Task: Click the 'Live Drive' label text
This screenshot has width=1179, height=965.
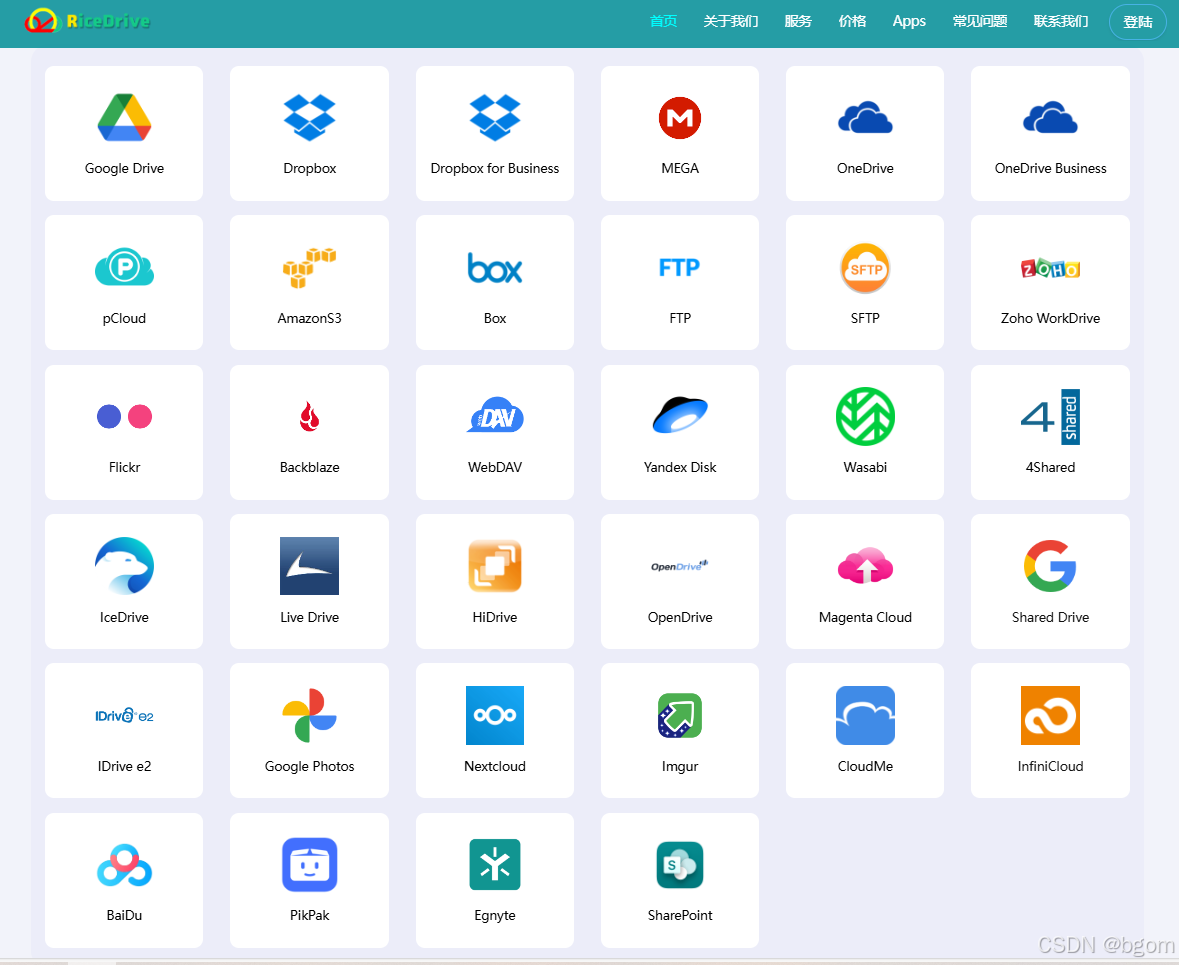Action: (309, 618)
